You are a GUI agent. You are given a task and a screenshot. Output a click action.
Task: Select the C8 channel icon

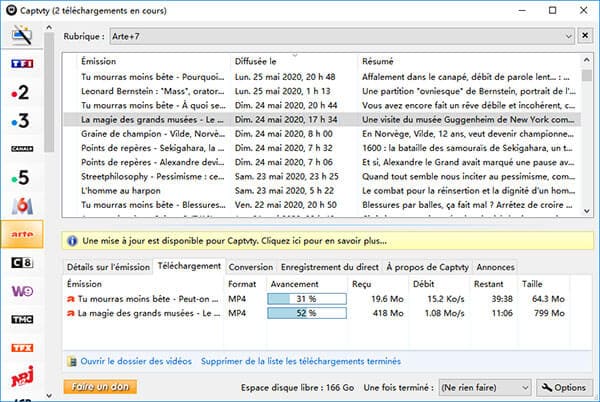[22, 263]
